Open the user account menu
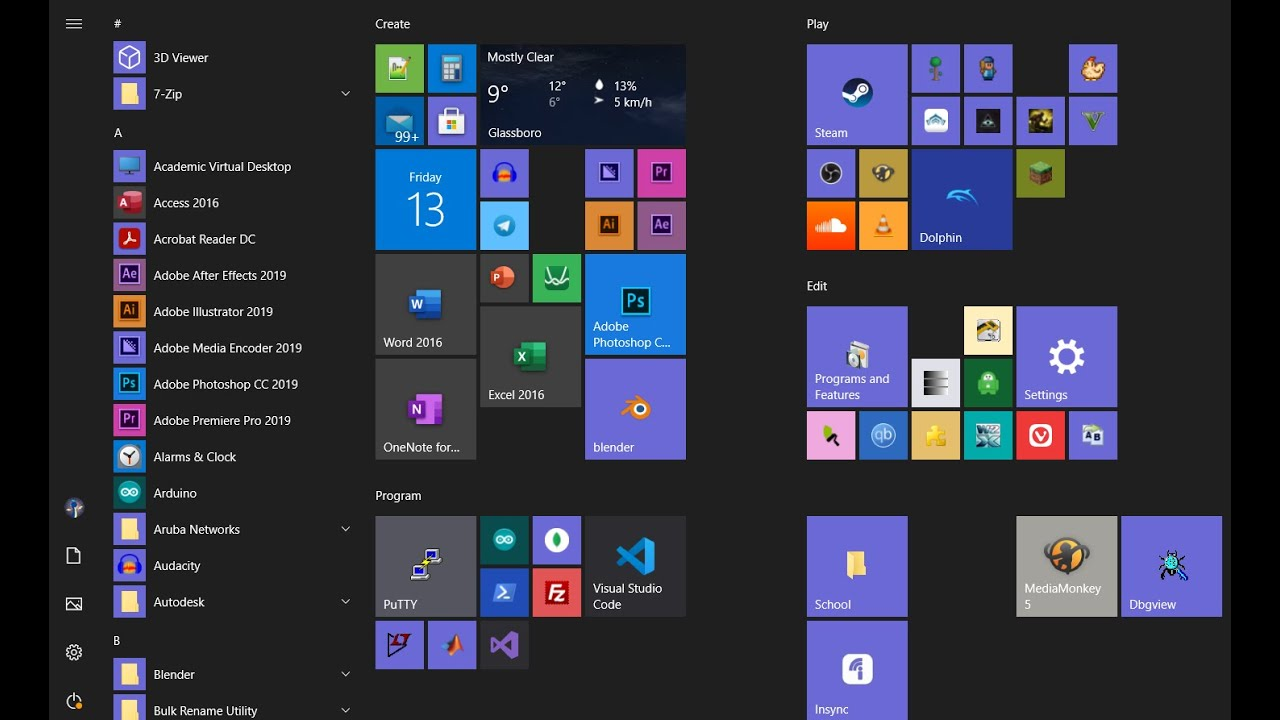 [74, 508]
